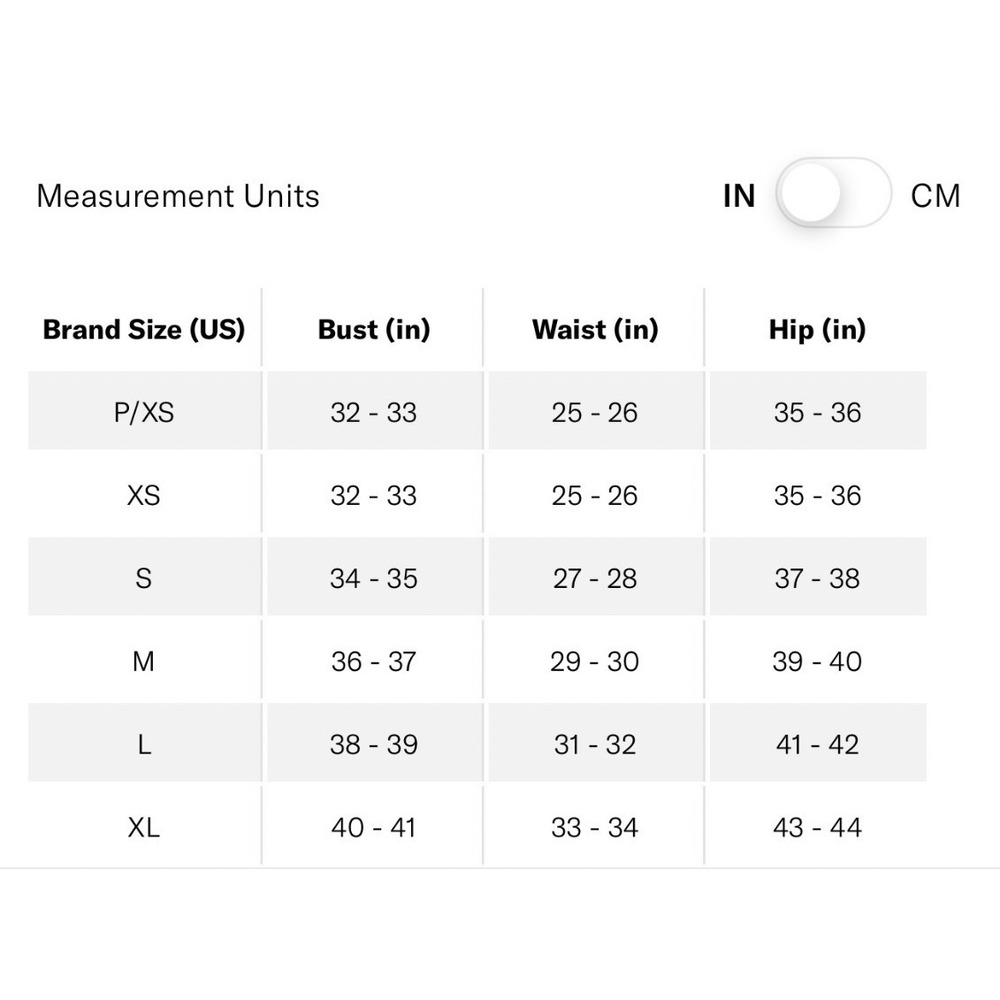Click the Hip (in) column header
This screenshot has height=1000, width=1000.
coord(818,330)
